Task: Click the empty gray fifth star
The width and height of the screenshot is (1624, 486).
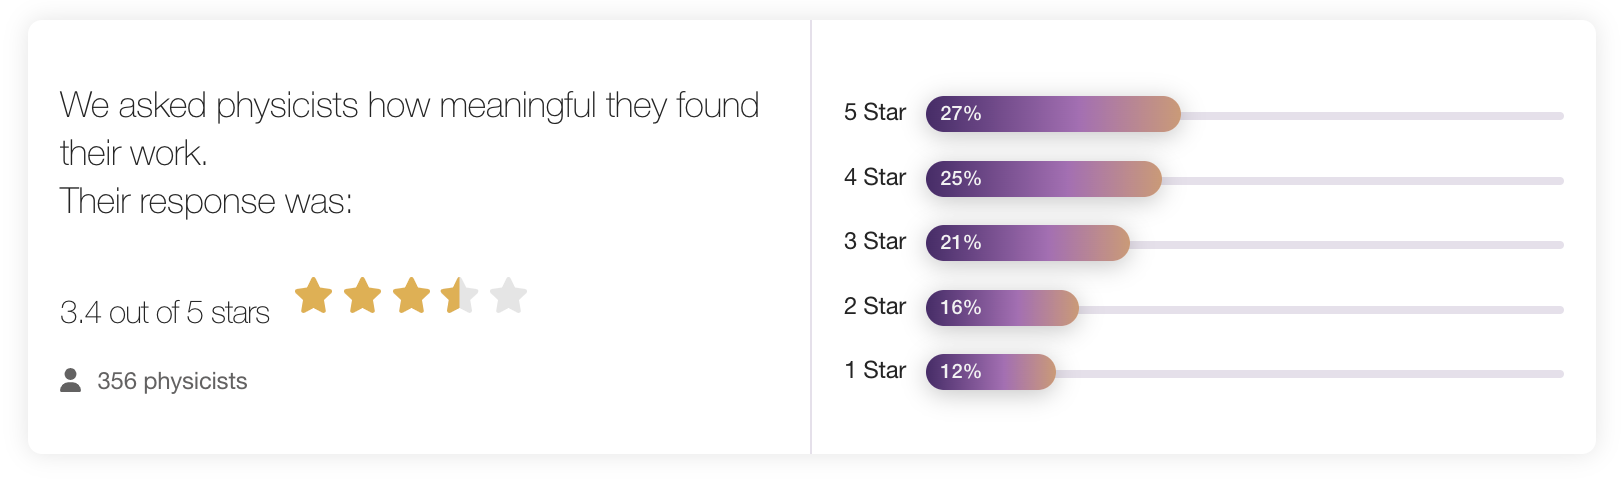Action: 509,296
